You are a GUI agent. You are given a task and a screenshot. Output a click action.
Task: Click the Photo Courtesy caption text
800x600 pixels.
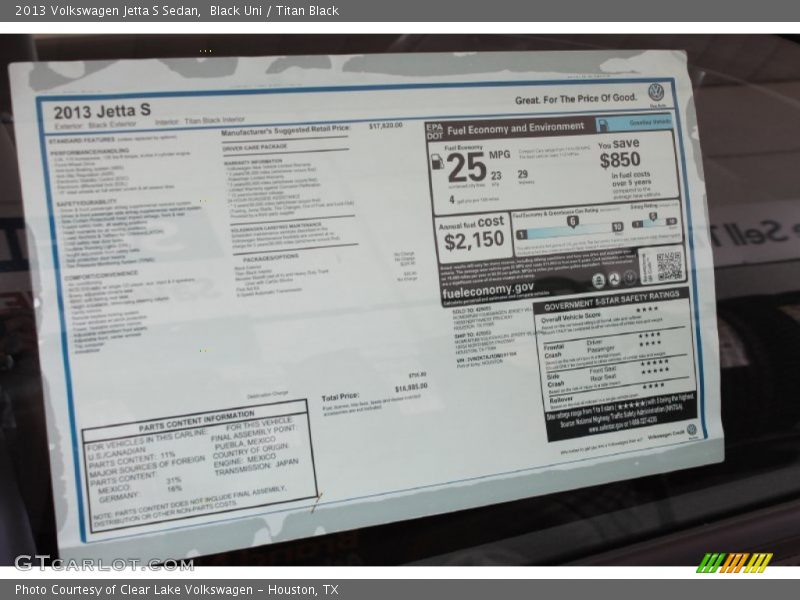pos(177,590)
